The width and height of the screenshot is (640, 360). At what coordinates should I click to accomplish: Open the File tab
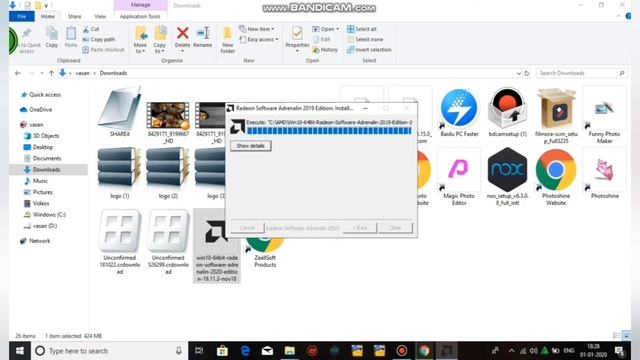(x=22, y=16)
